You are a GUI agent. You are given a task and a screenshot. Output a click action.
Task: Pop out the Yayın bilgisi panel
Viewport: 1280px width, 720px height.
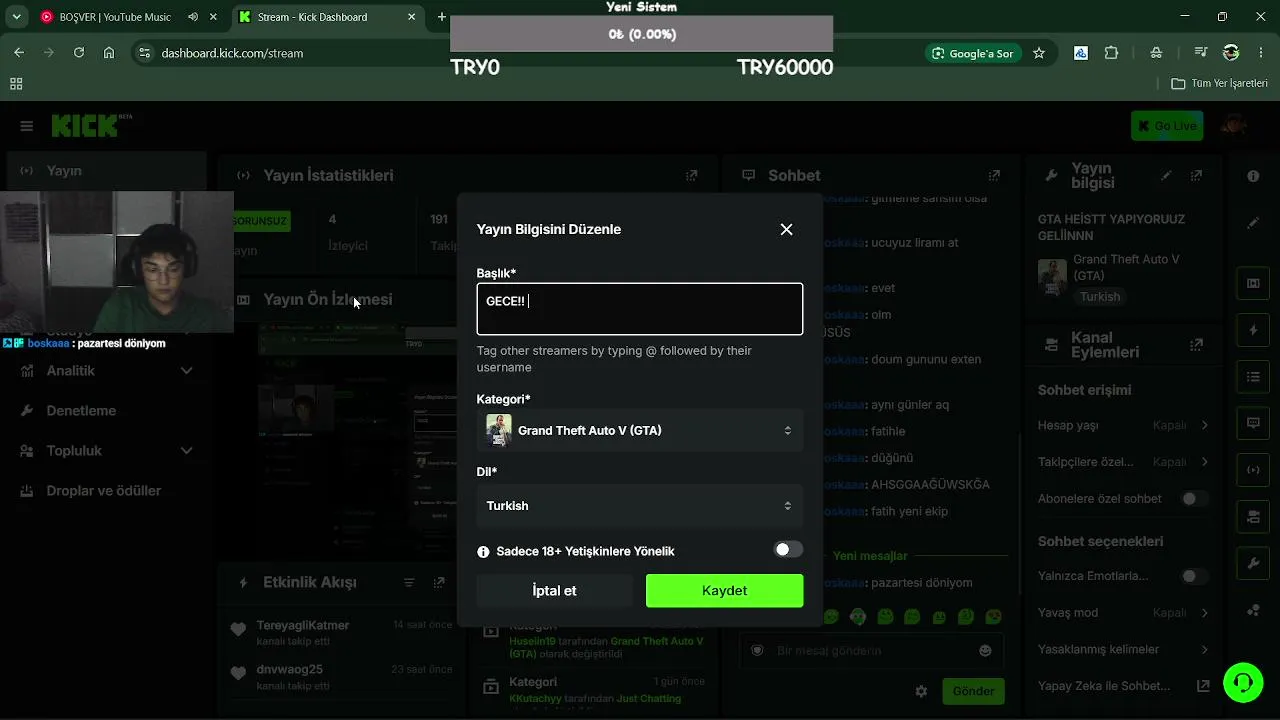[x=1196, y=175]
